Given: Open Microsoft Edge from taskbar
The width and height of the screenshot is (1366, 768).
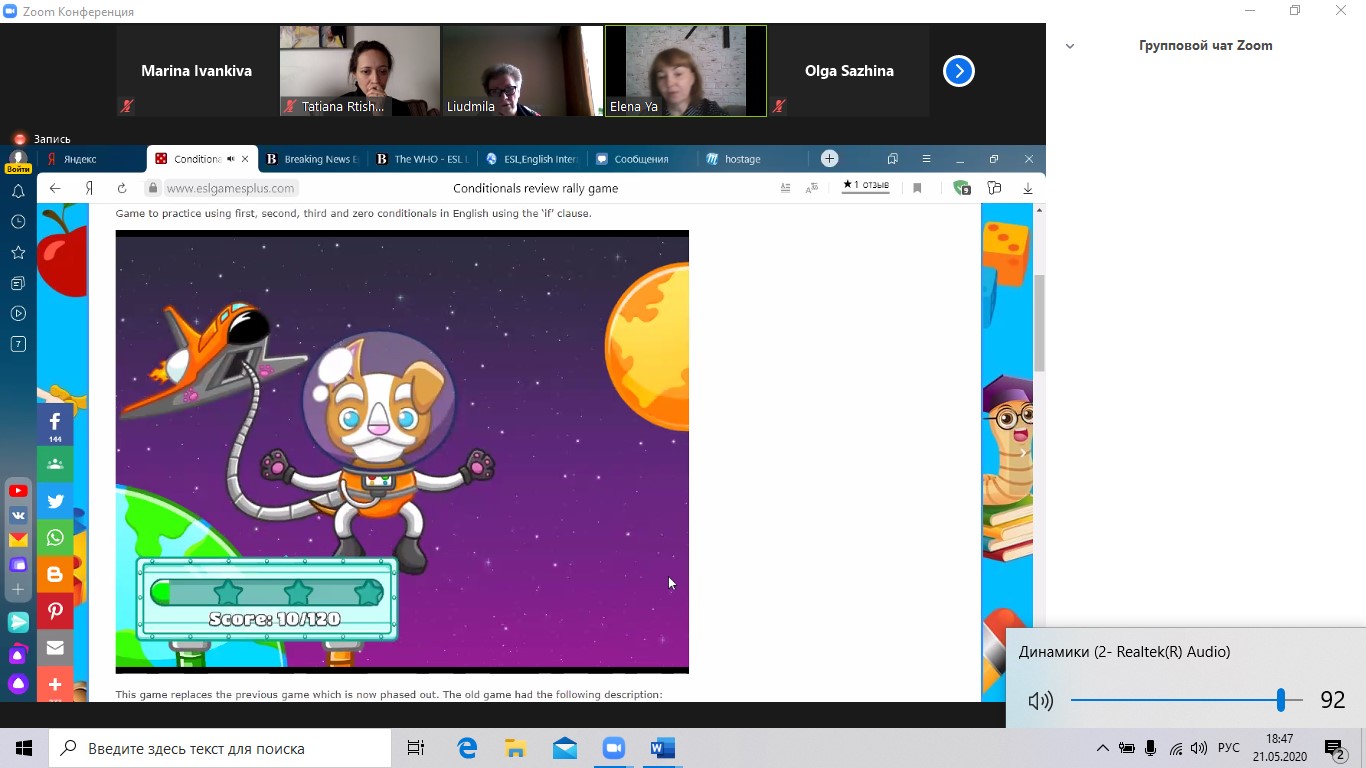Looking at the screenshot, I should [467, 748].
